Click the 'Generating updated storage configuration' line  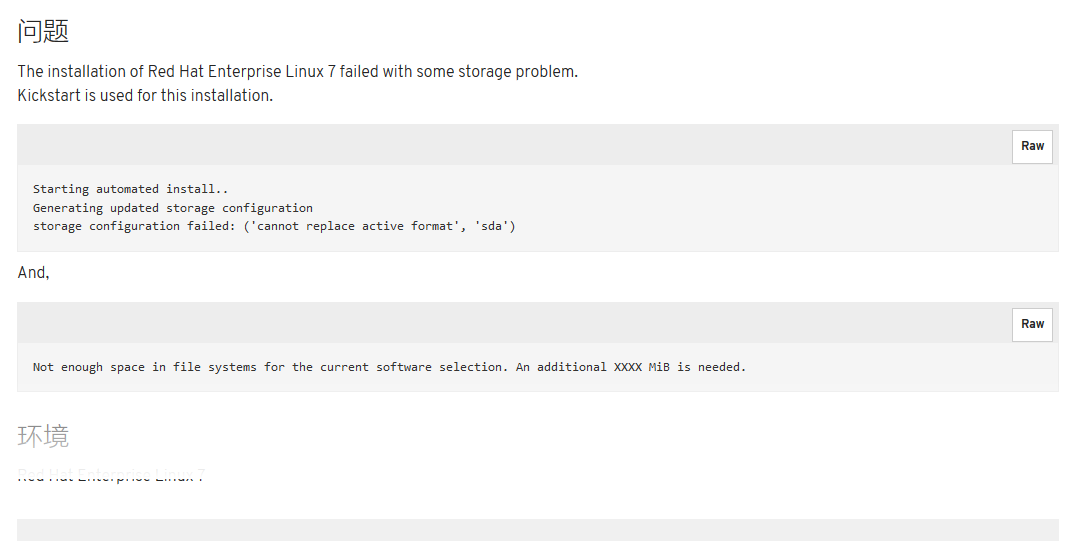coord(172,207)
